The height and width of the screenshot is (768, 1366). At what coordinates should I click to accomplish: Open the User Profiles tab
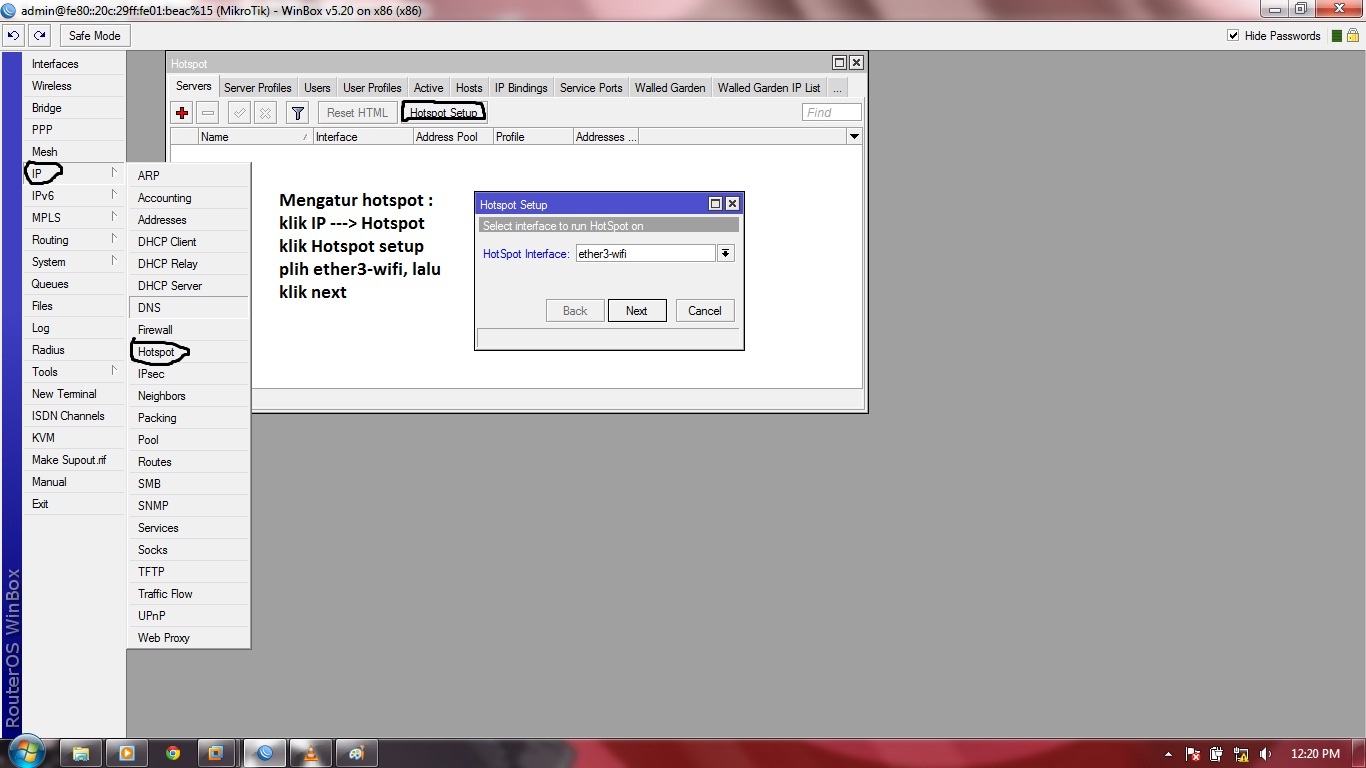click(x=372, y=88)
